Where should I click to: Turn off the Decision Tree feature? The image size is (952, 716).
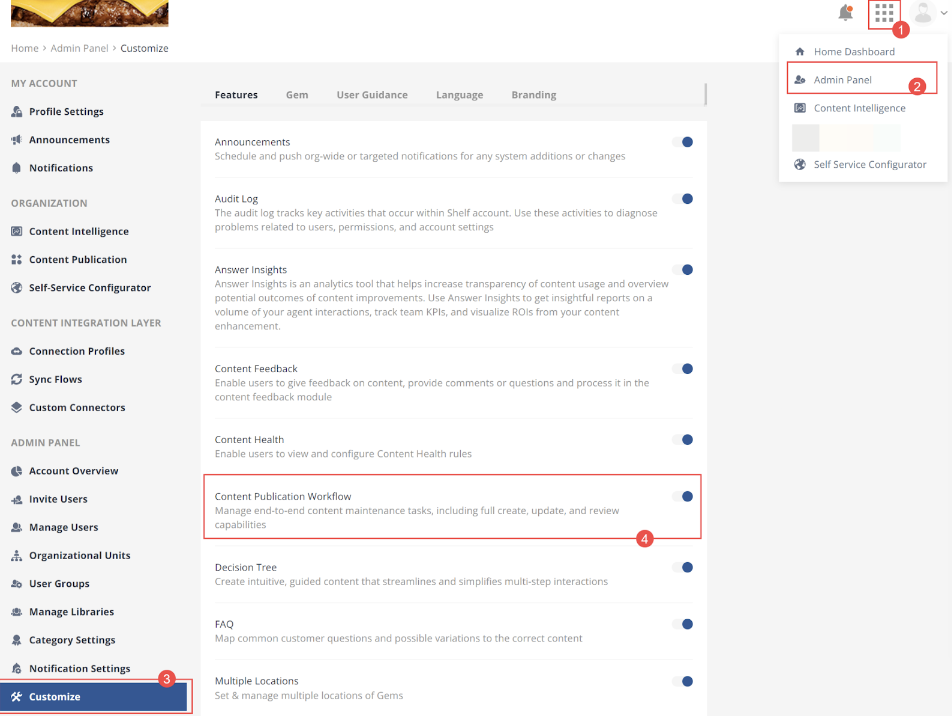686,567
